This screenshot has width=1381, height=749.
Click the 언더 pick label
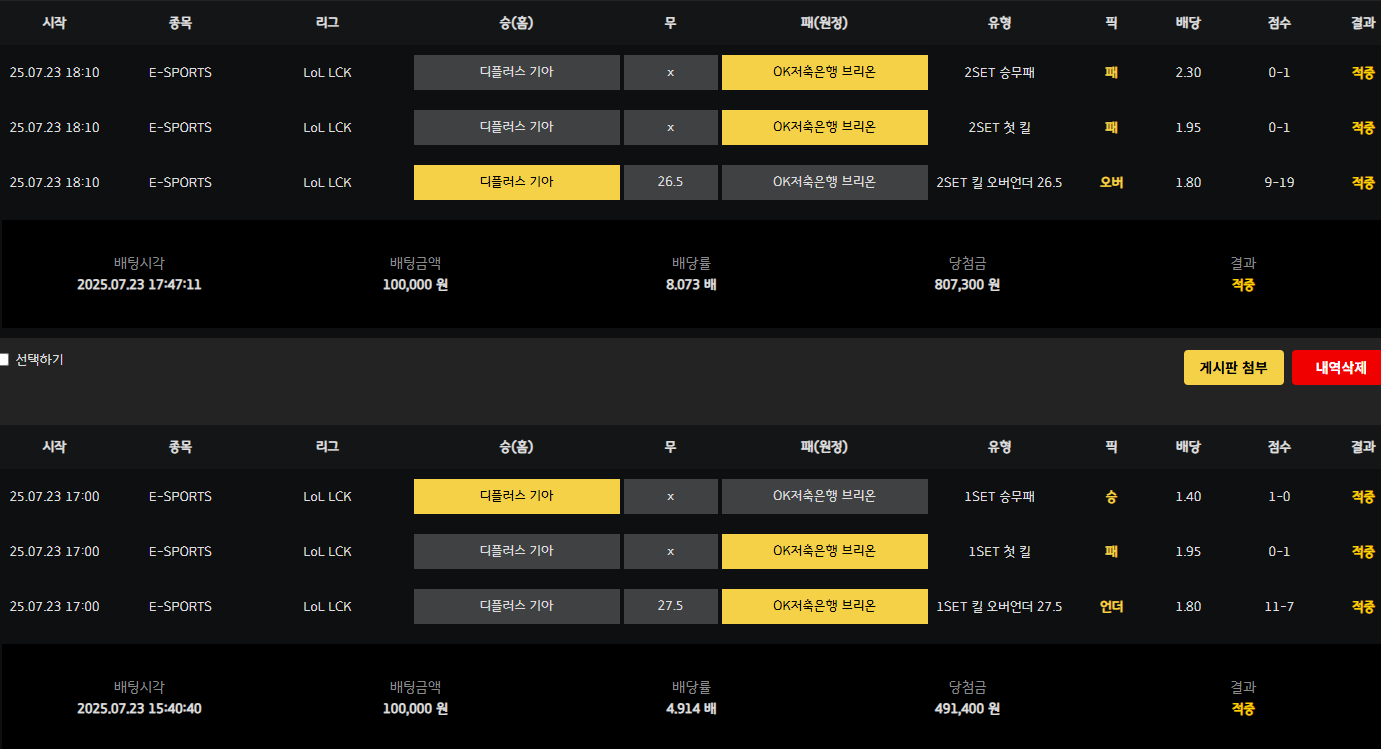pos(1111,606)
